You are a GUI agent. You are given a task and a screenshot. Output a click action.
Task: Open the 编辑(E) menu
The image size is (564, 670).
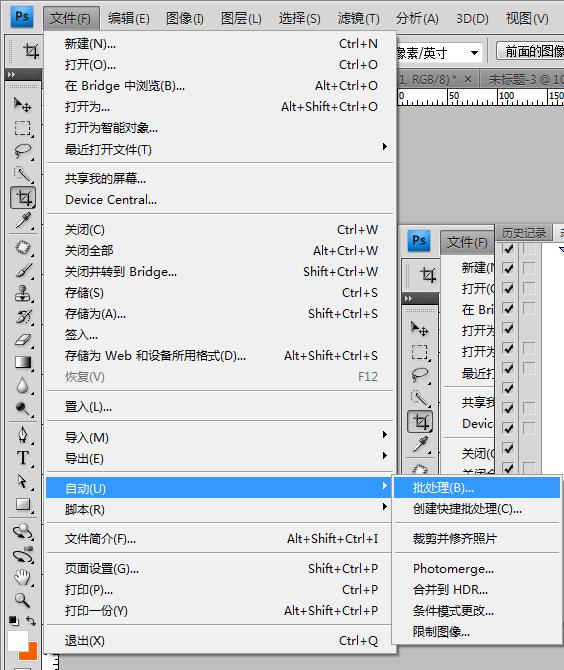pos(129,18)
